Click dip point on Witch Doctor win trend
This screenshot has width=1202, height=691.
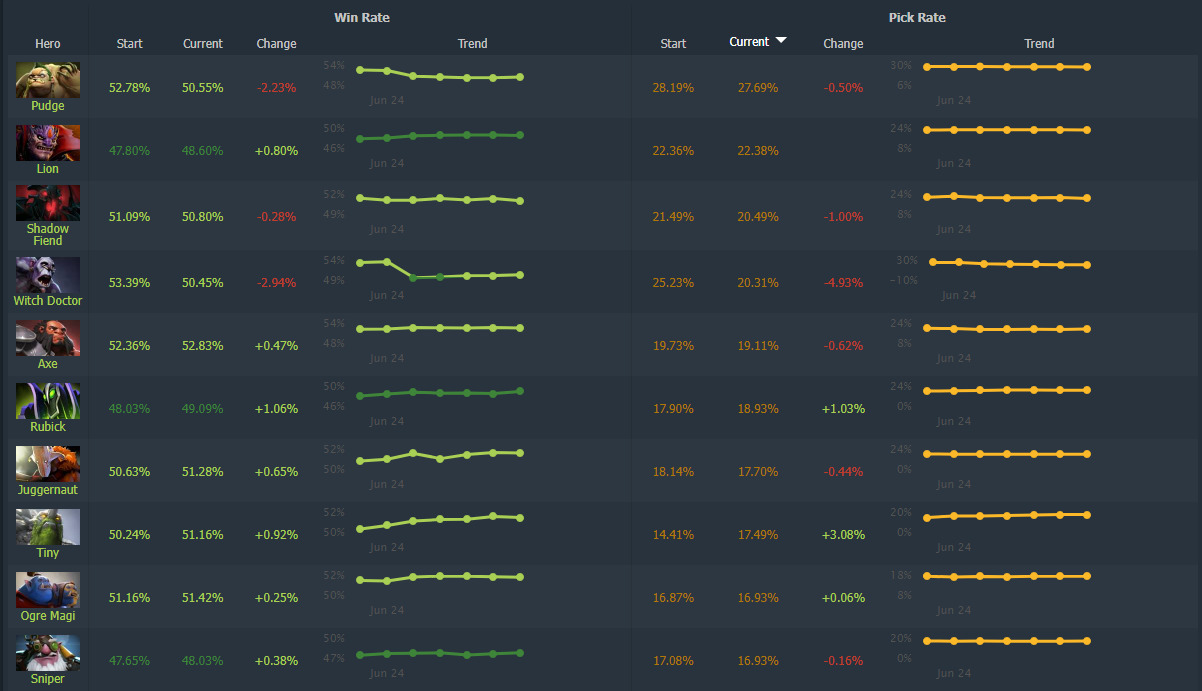click(x=412, y=277)
